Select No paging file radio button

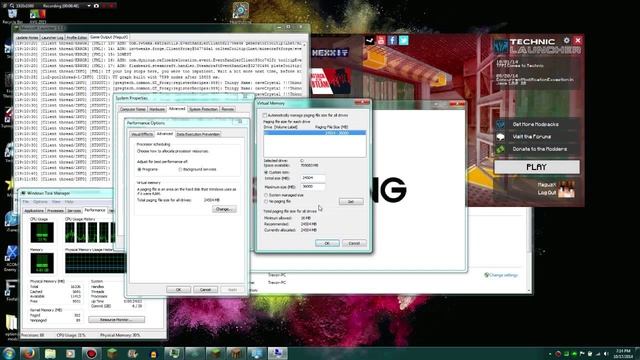click(266, 202)
